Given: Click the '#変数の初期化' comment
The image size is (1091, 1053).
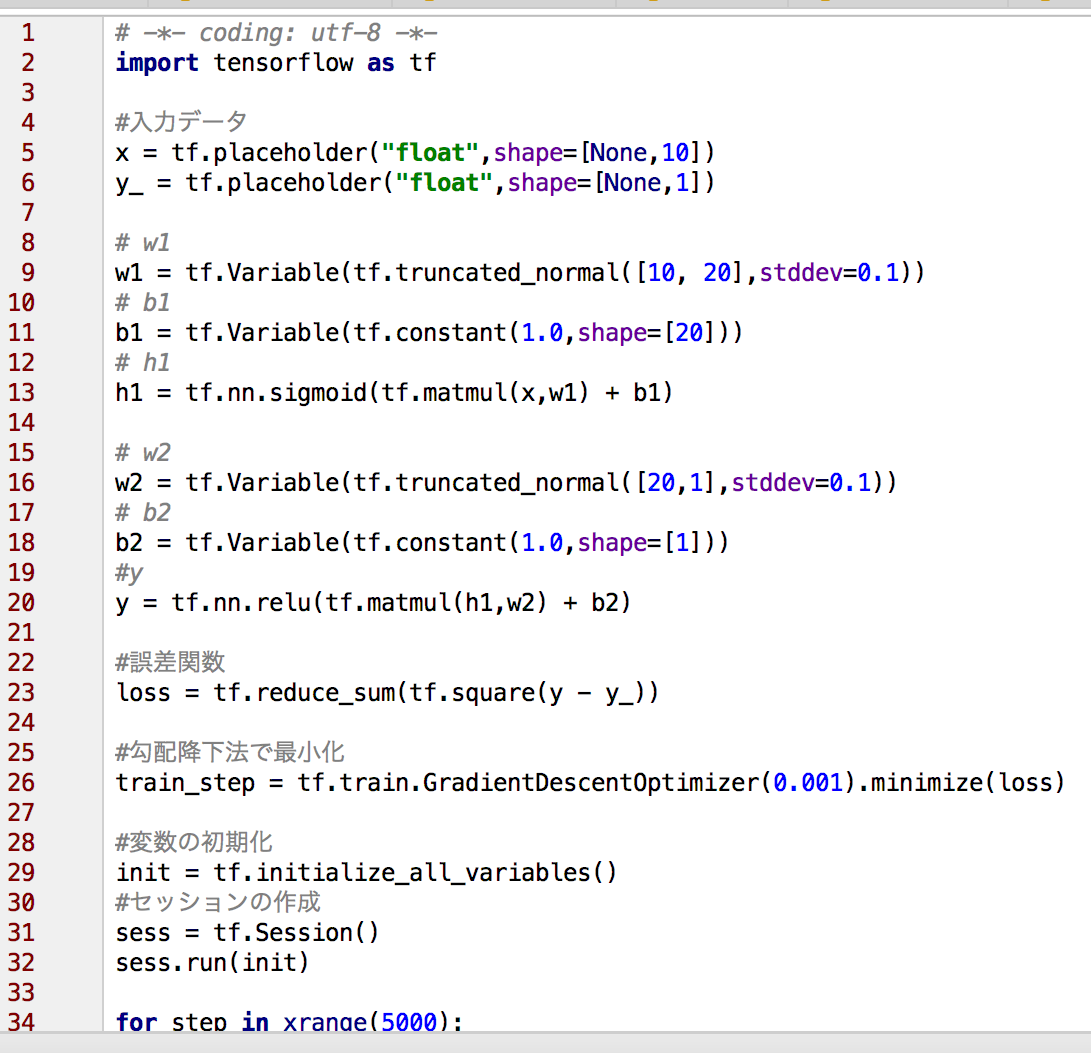Looking at the screenshot, I should tap(194, 842).
